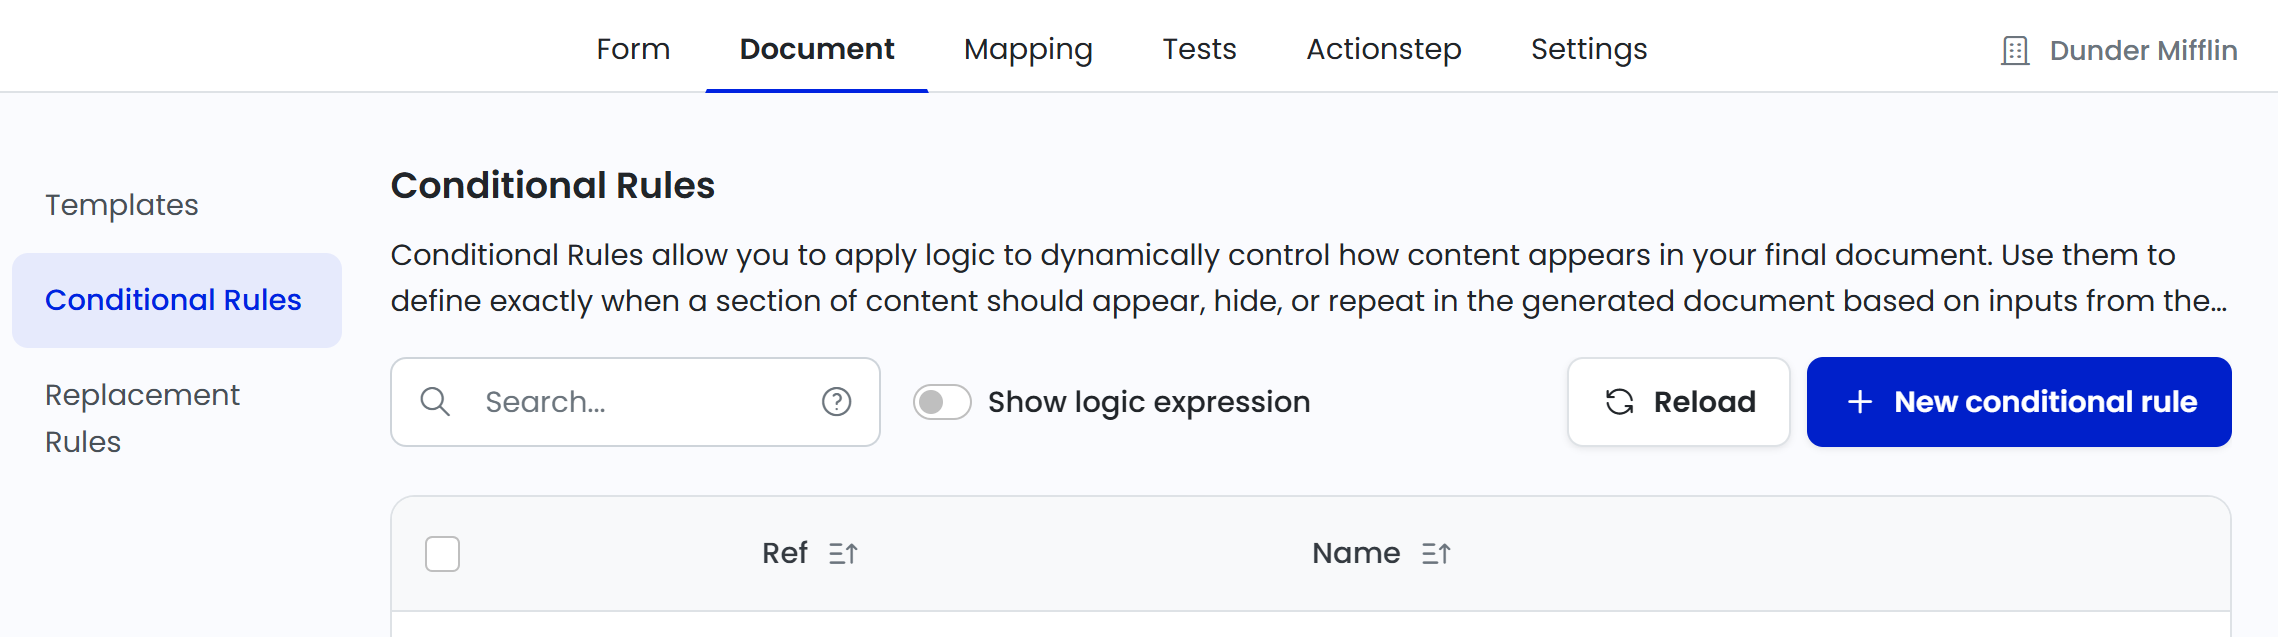Viewport: 2278px width, 637px height.
Task: Check the select-all checkbox in table header
Action: pos(442,554)
